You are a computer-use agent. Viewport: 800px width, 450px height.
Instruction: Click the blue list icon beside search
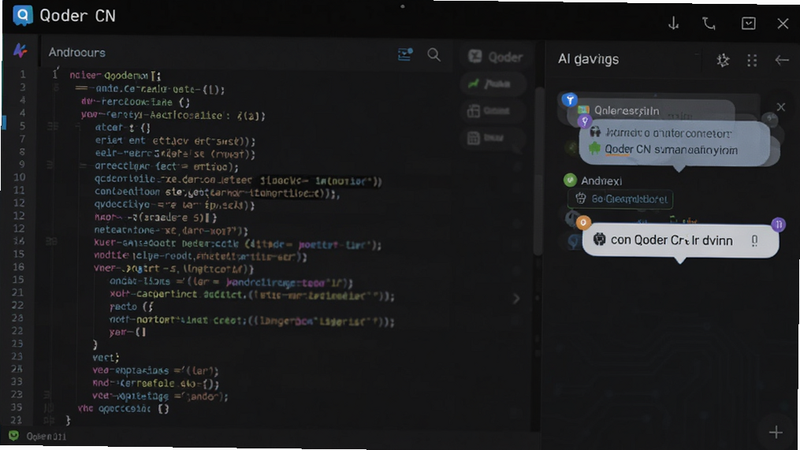(x=405, y=54)
